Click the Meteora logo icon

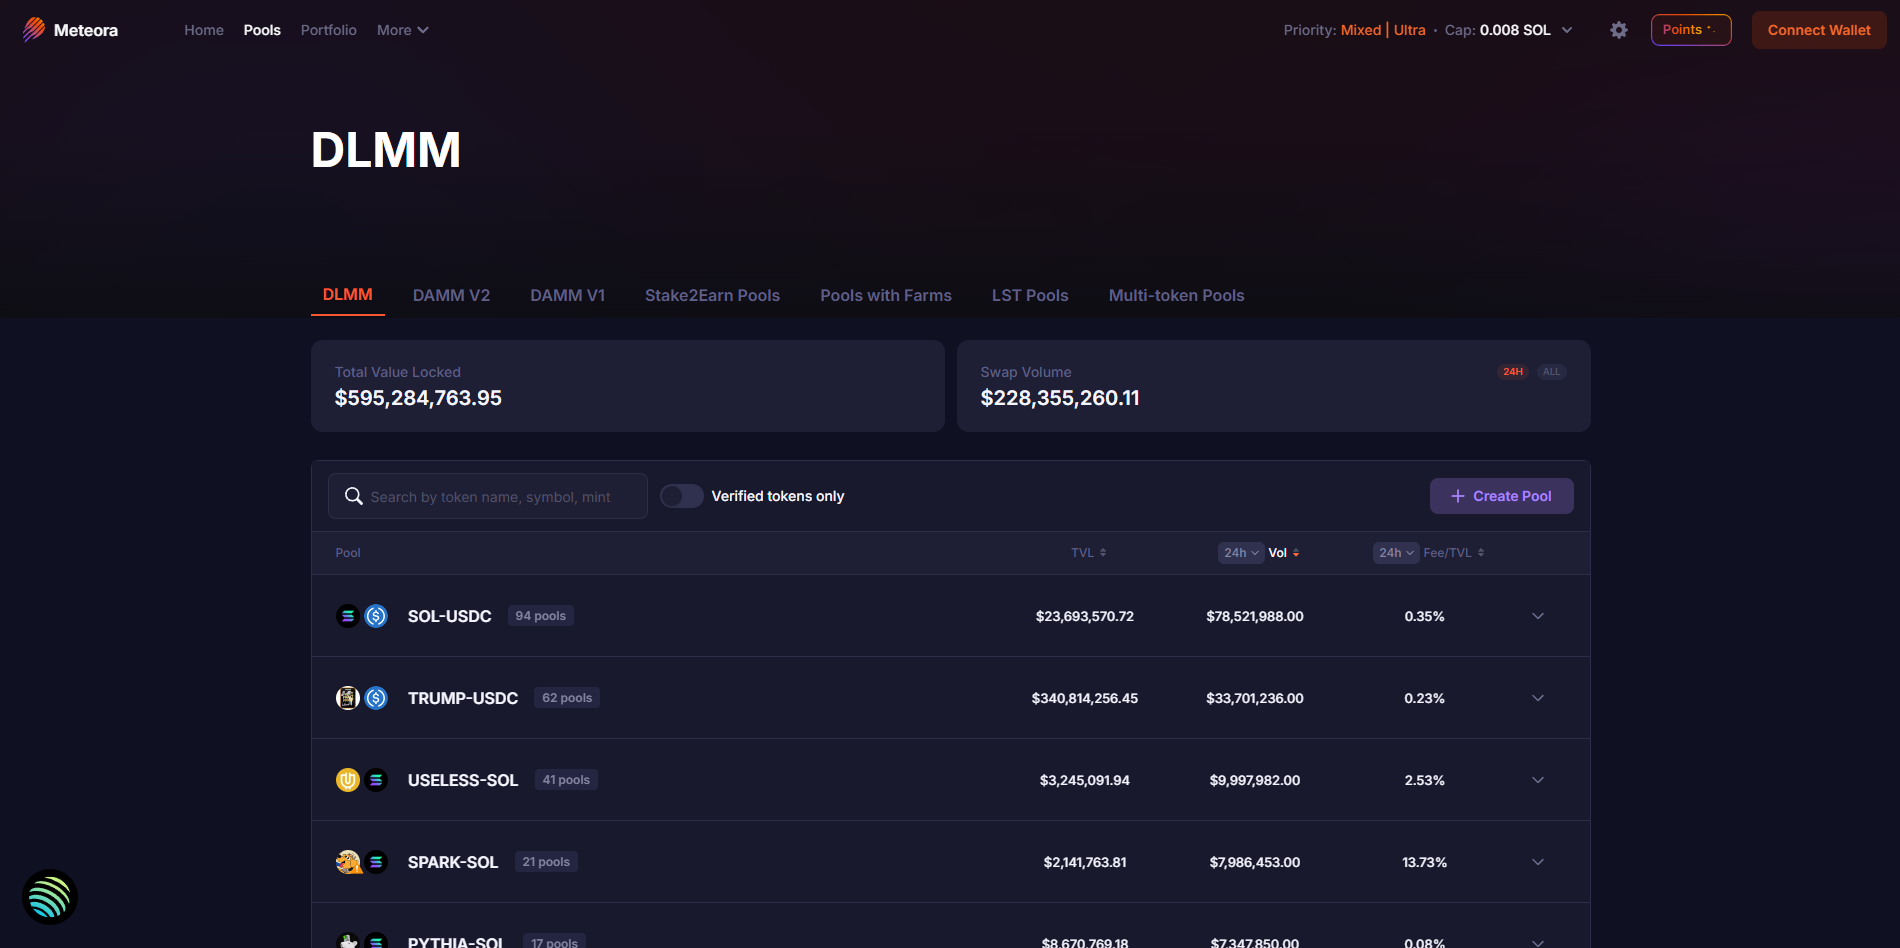click(x=34, y=30)
